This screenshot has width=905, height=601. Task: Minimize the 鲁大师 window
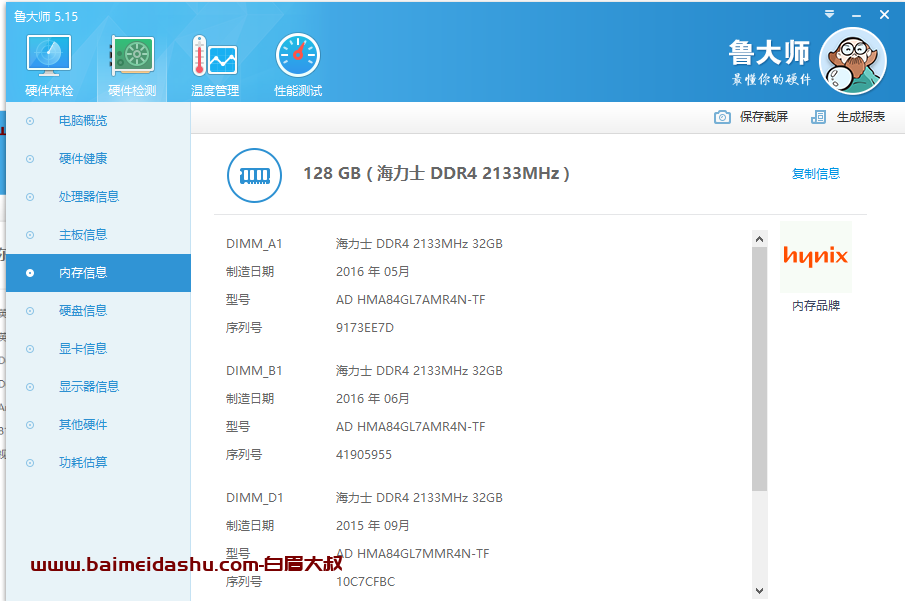(x=857, y=16)
